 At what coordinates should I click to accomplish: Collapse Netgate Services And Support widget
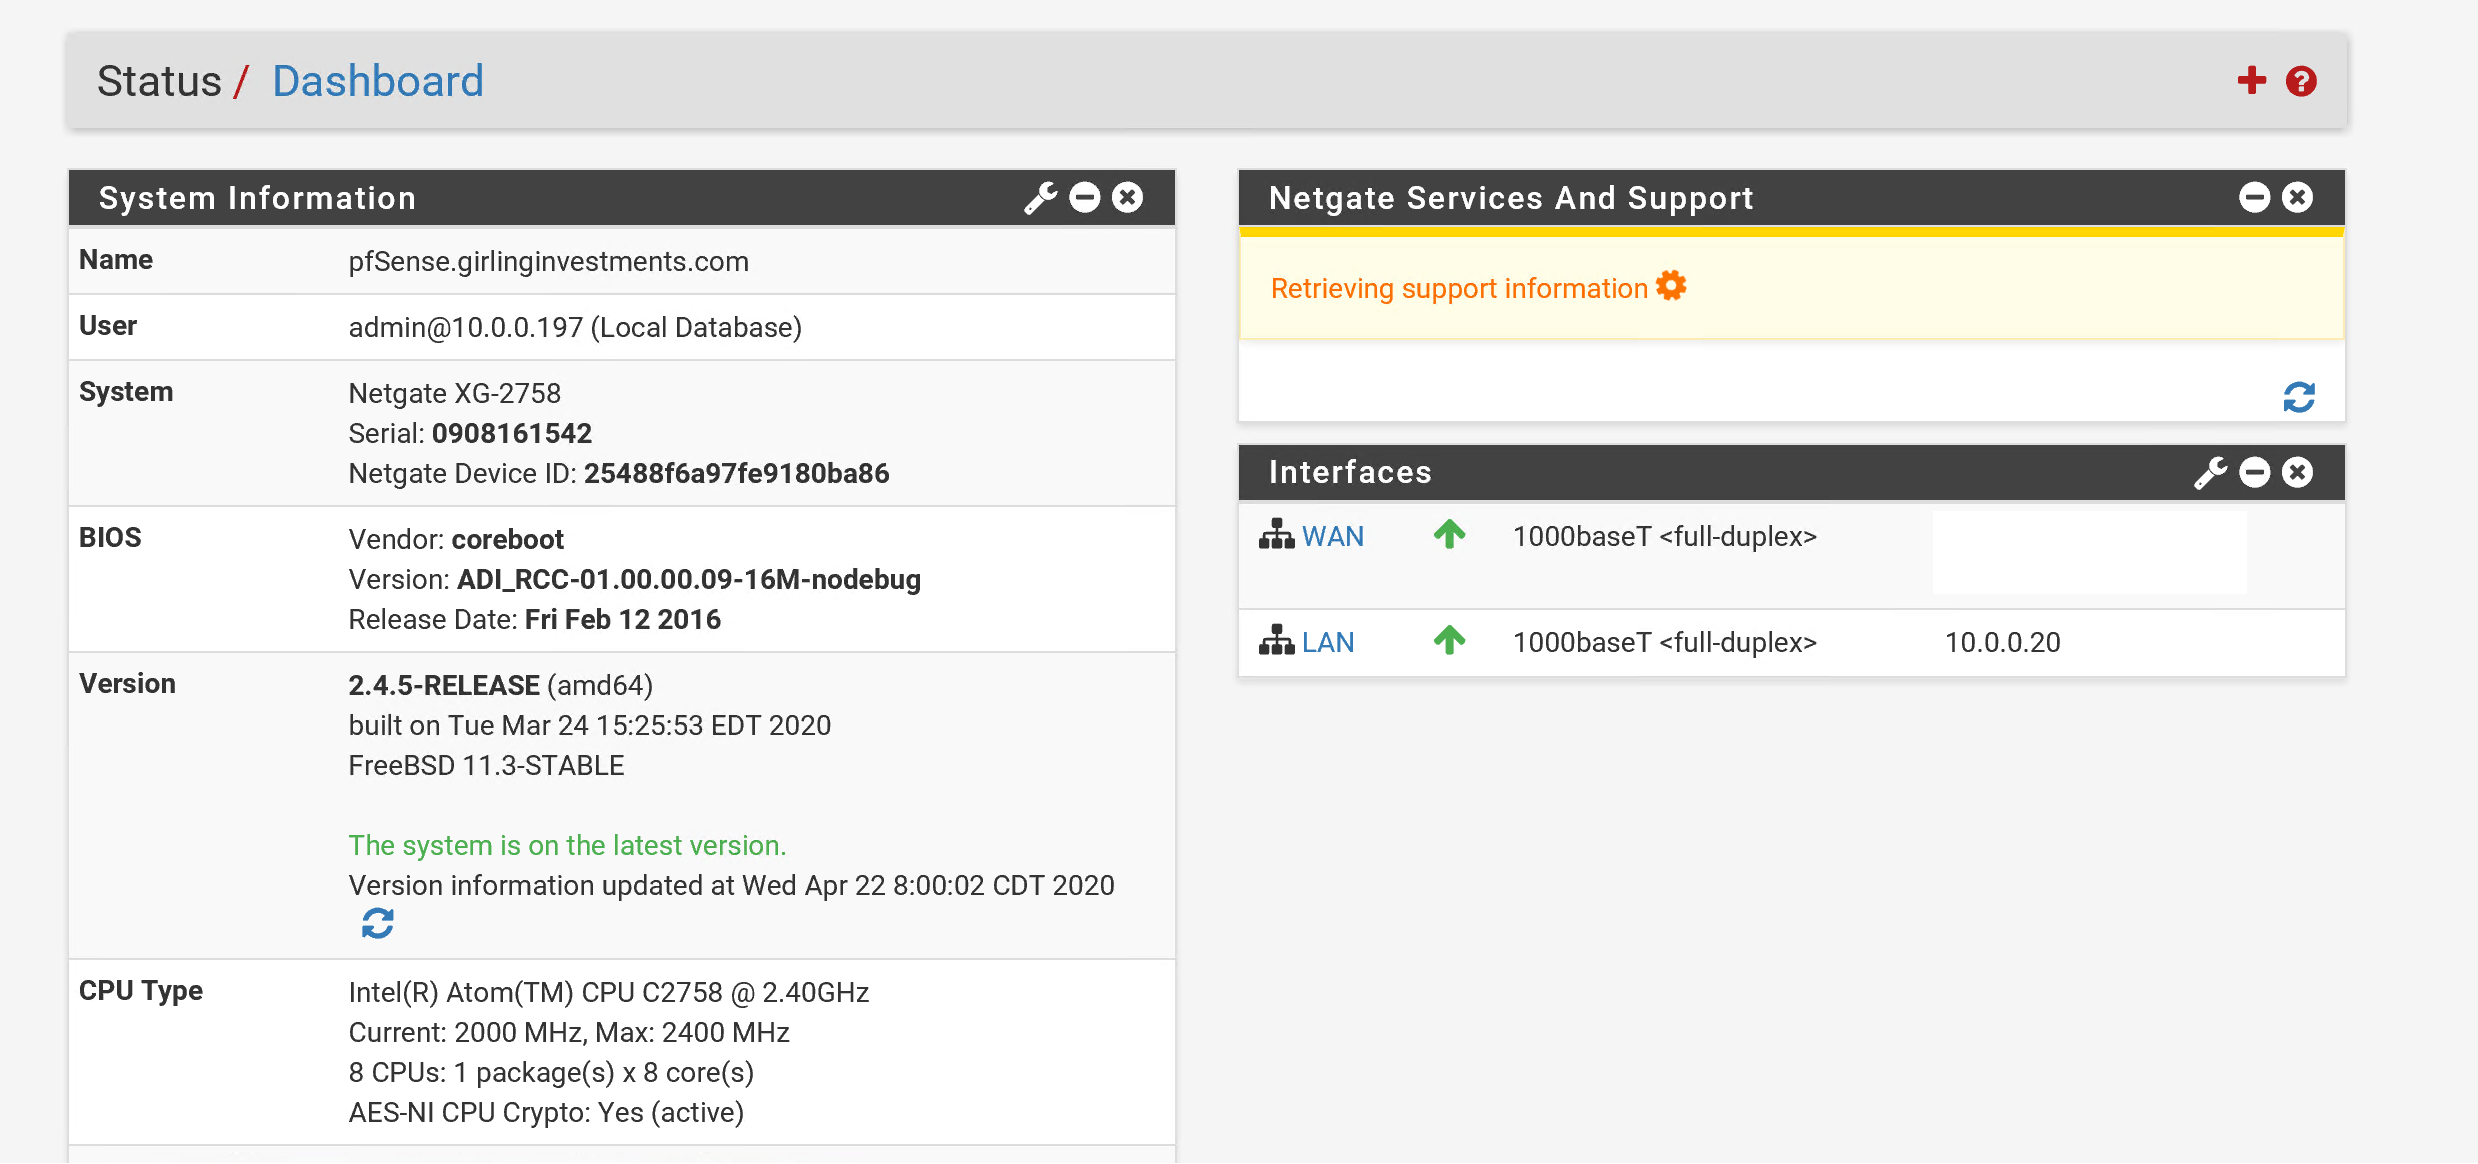(2254, 198)
